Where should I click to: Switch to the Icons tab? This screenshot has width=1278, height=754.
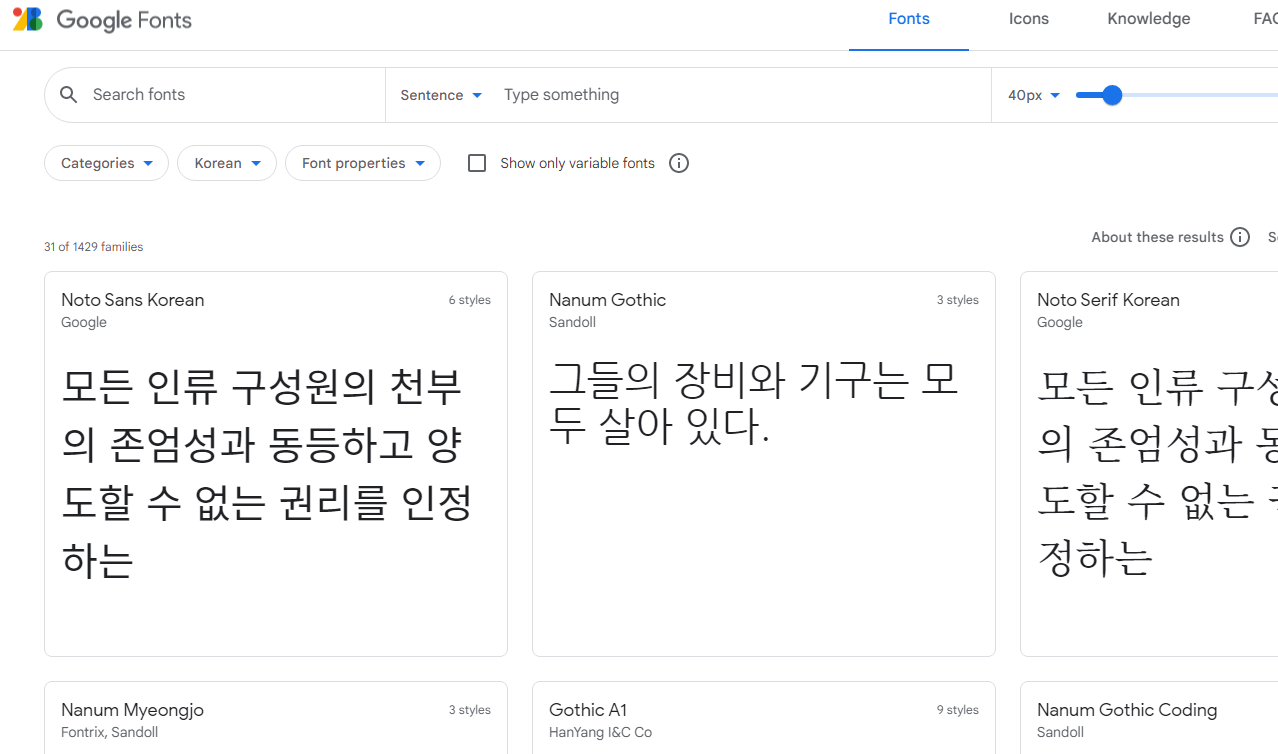pos(1029,19)
